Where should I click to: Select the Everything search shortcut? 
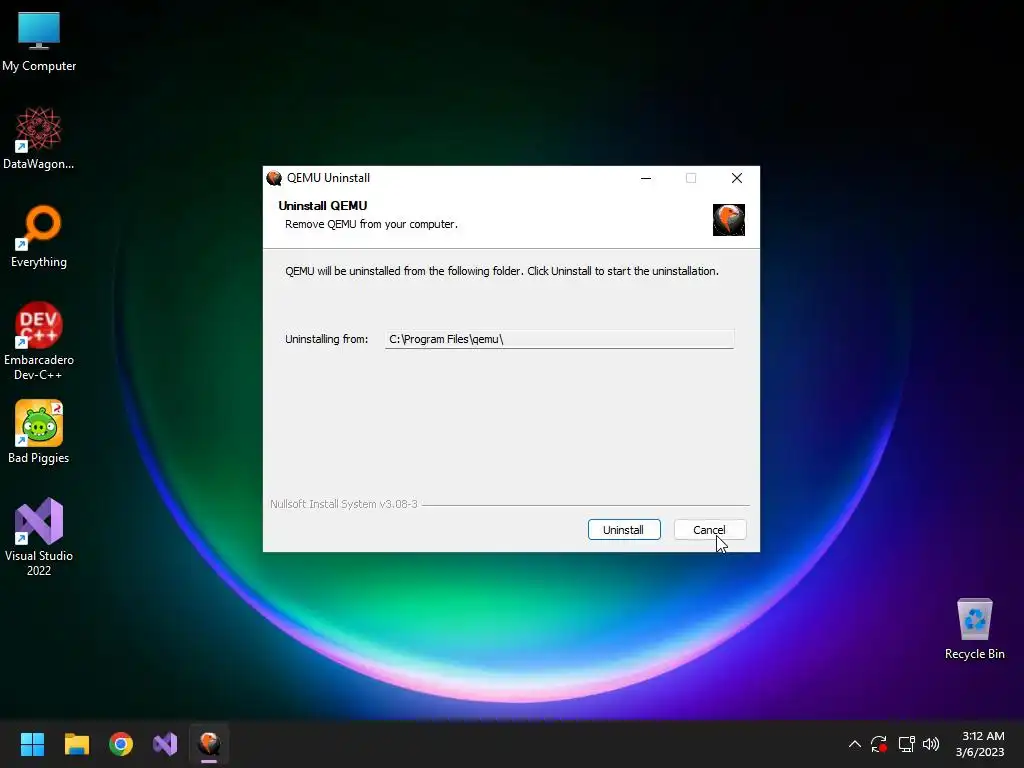[39, 236]
